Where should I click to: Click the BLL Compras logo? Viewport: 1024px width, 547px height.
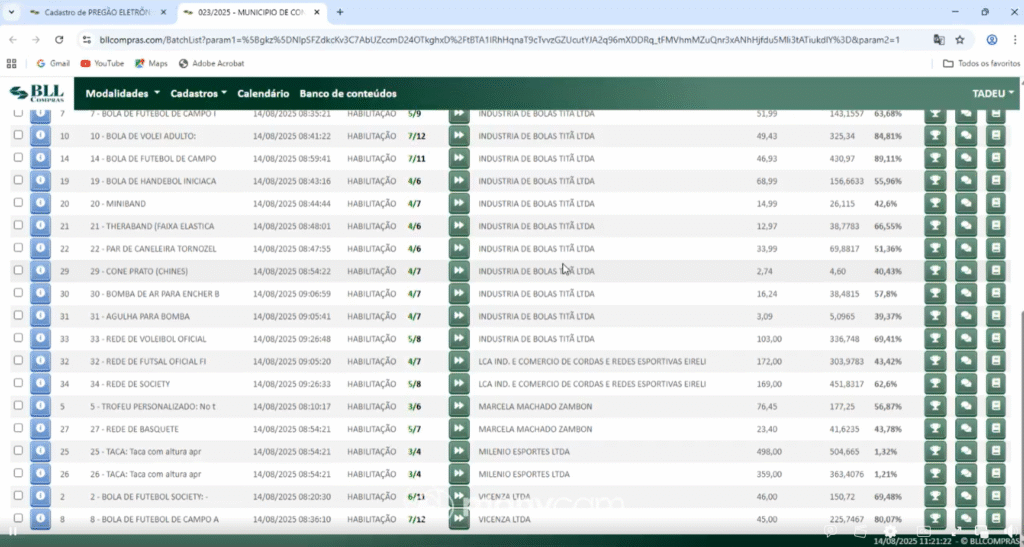(x=37, y=93)
